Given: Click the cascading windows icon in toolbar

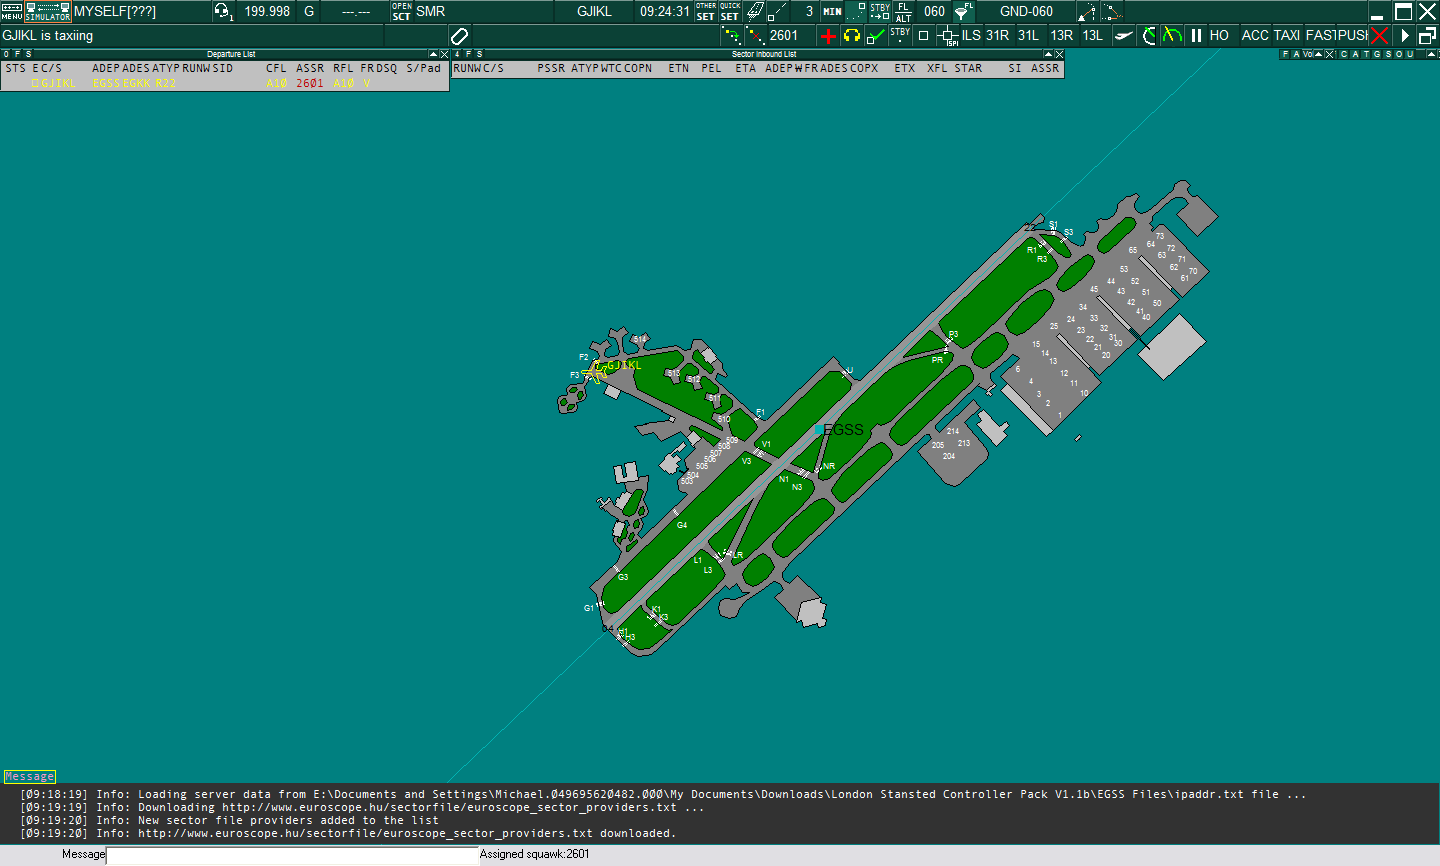Looking at the screenshot, I should [1427, 36].
